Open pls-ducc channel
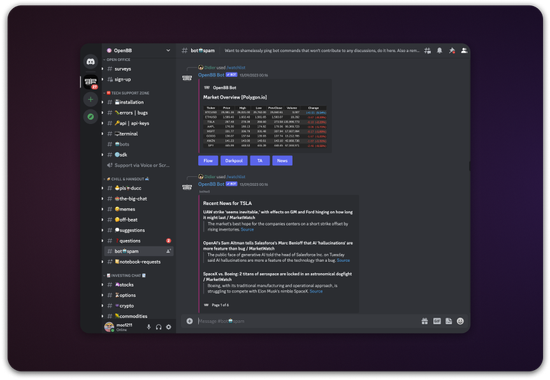The width and height of the screenshot is (550, 380). 139,188
